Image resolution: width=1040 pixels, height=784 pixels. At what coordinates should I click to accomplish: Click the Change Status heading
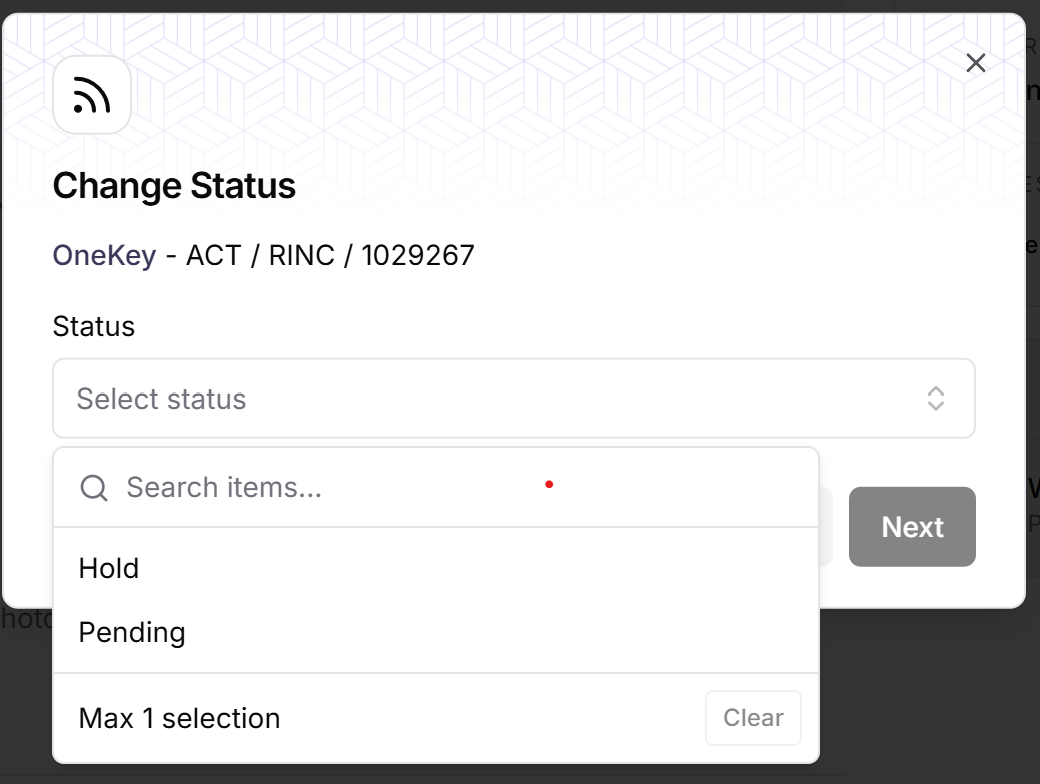(174, 186)
